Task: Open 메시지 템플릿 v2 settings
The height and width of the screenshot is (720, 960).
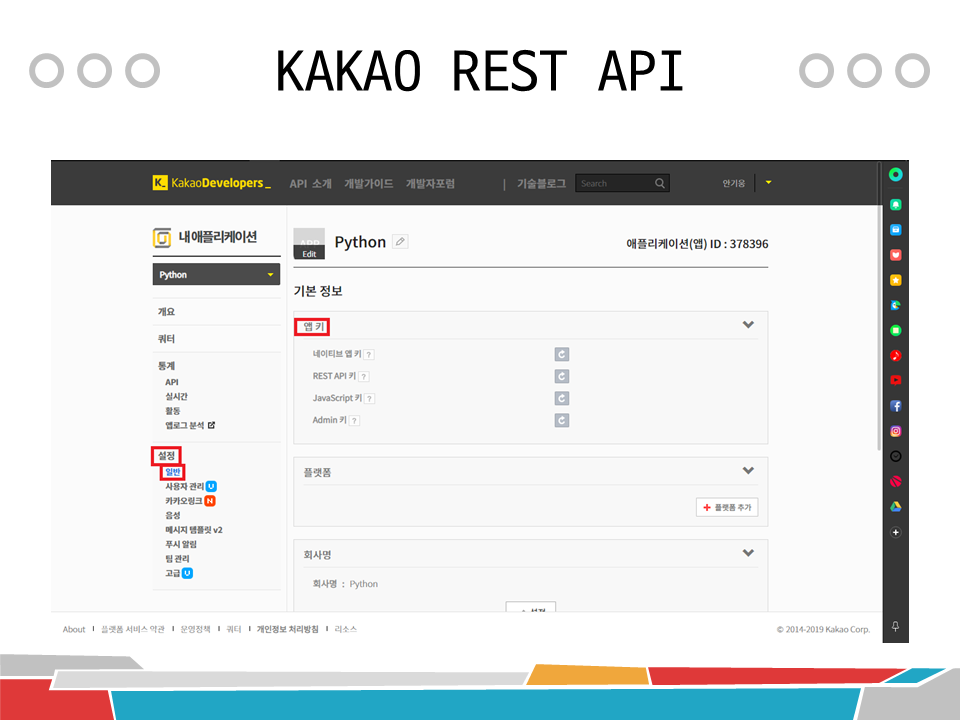Action: click(x=193, y=530)
